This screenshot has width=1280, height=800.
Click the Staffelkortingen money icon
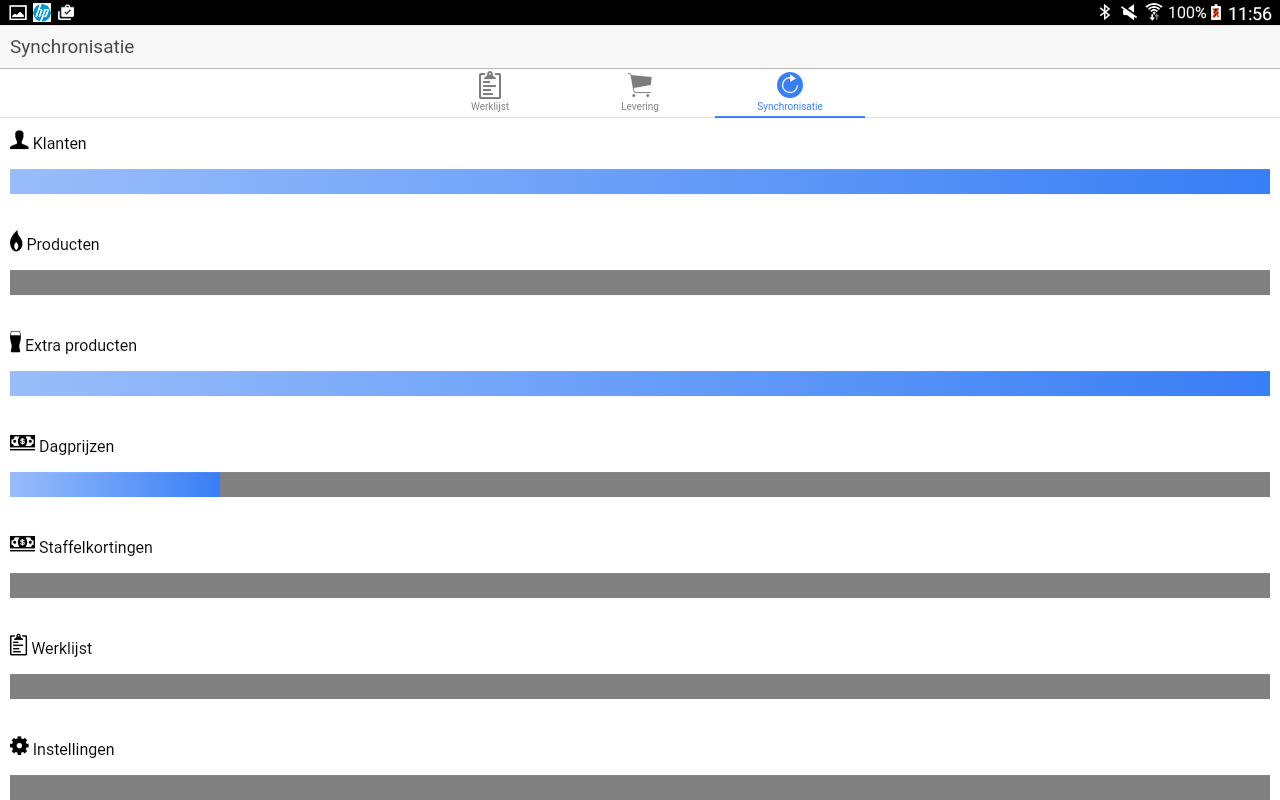pyautogui.click(x=22, y=543)
